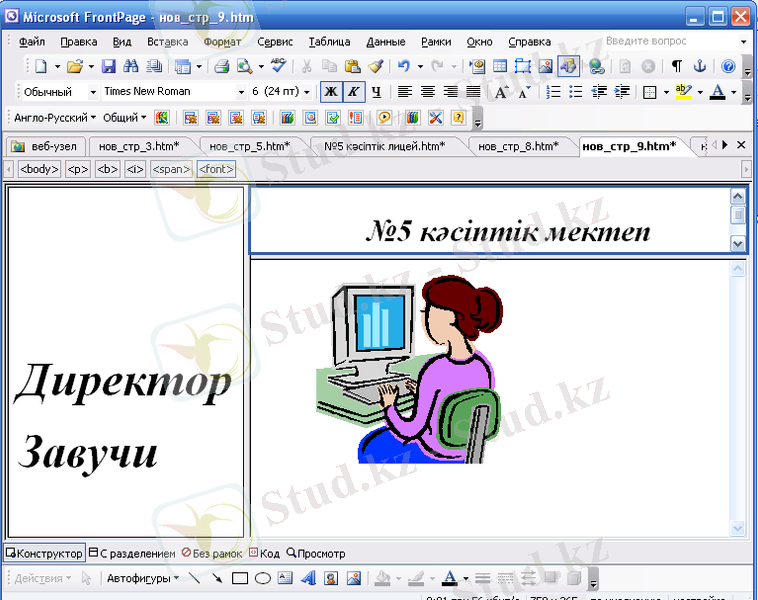Apply the font color A swatch
This screenshot has width=758, height=600.
pyautogui.click(x=717, y=92)
